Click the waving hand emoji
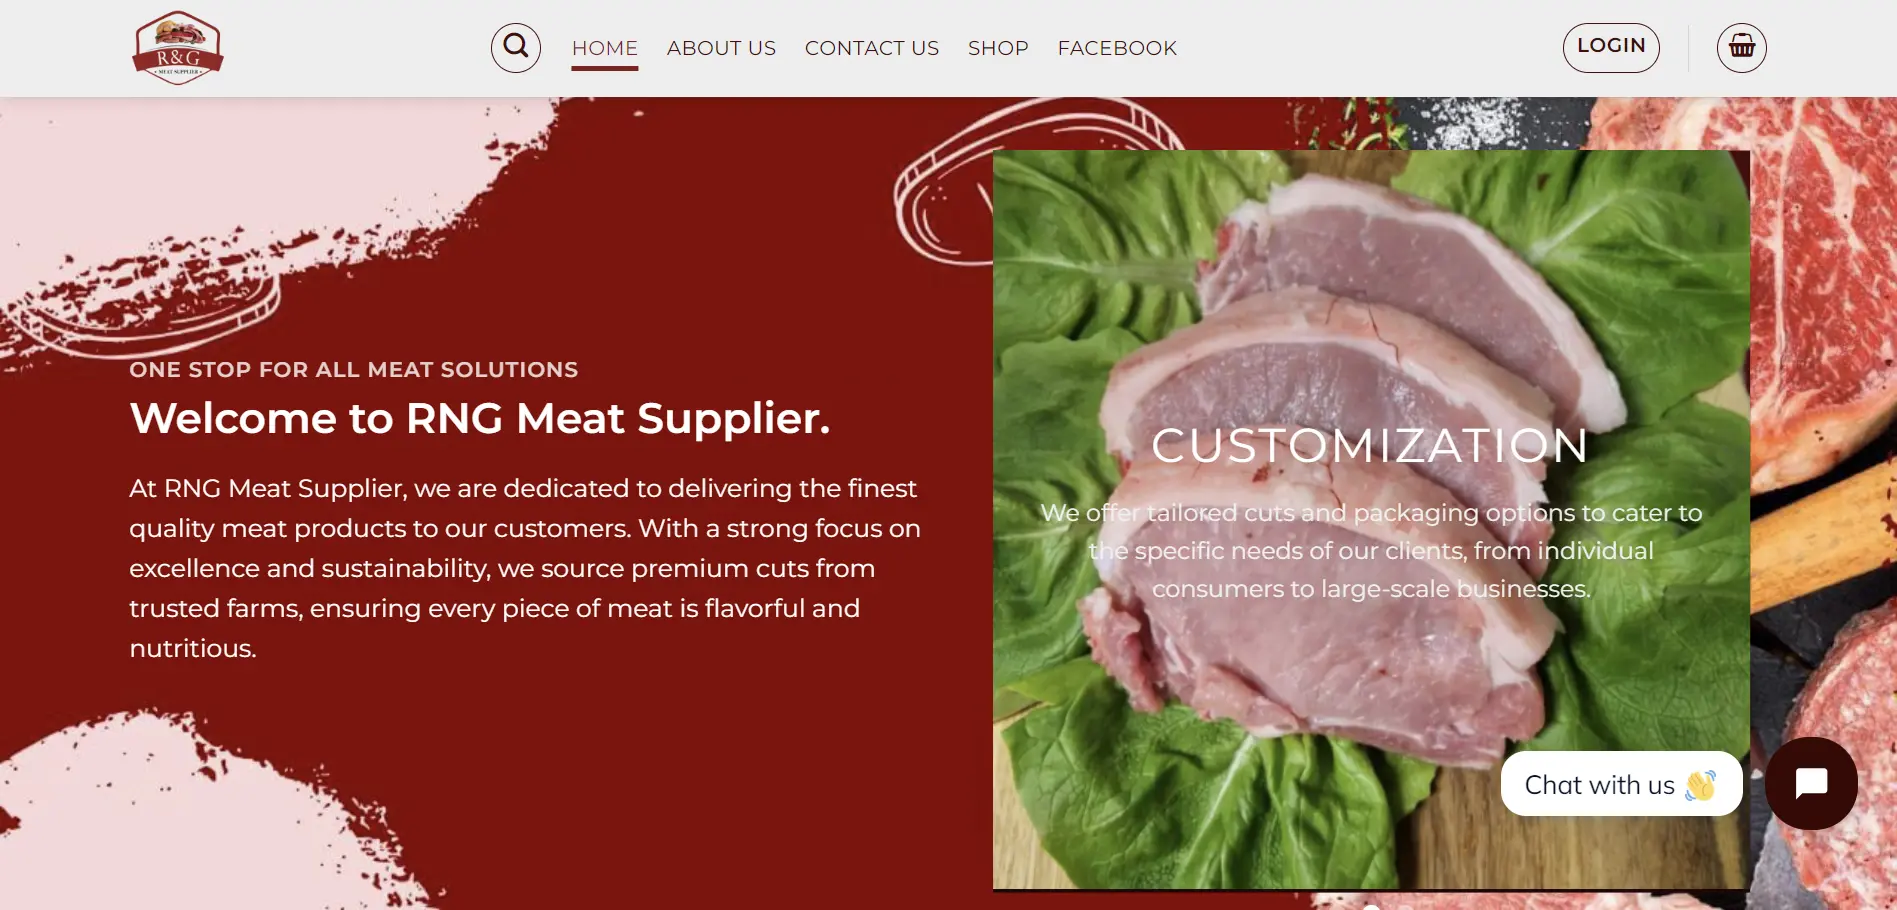 click(x=1700, y=785)
